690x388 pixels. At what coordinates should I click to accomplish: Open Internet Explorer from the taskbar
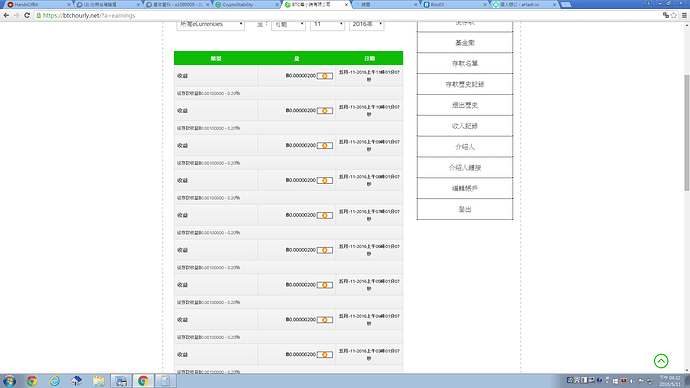coord(55,381)
